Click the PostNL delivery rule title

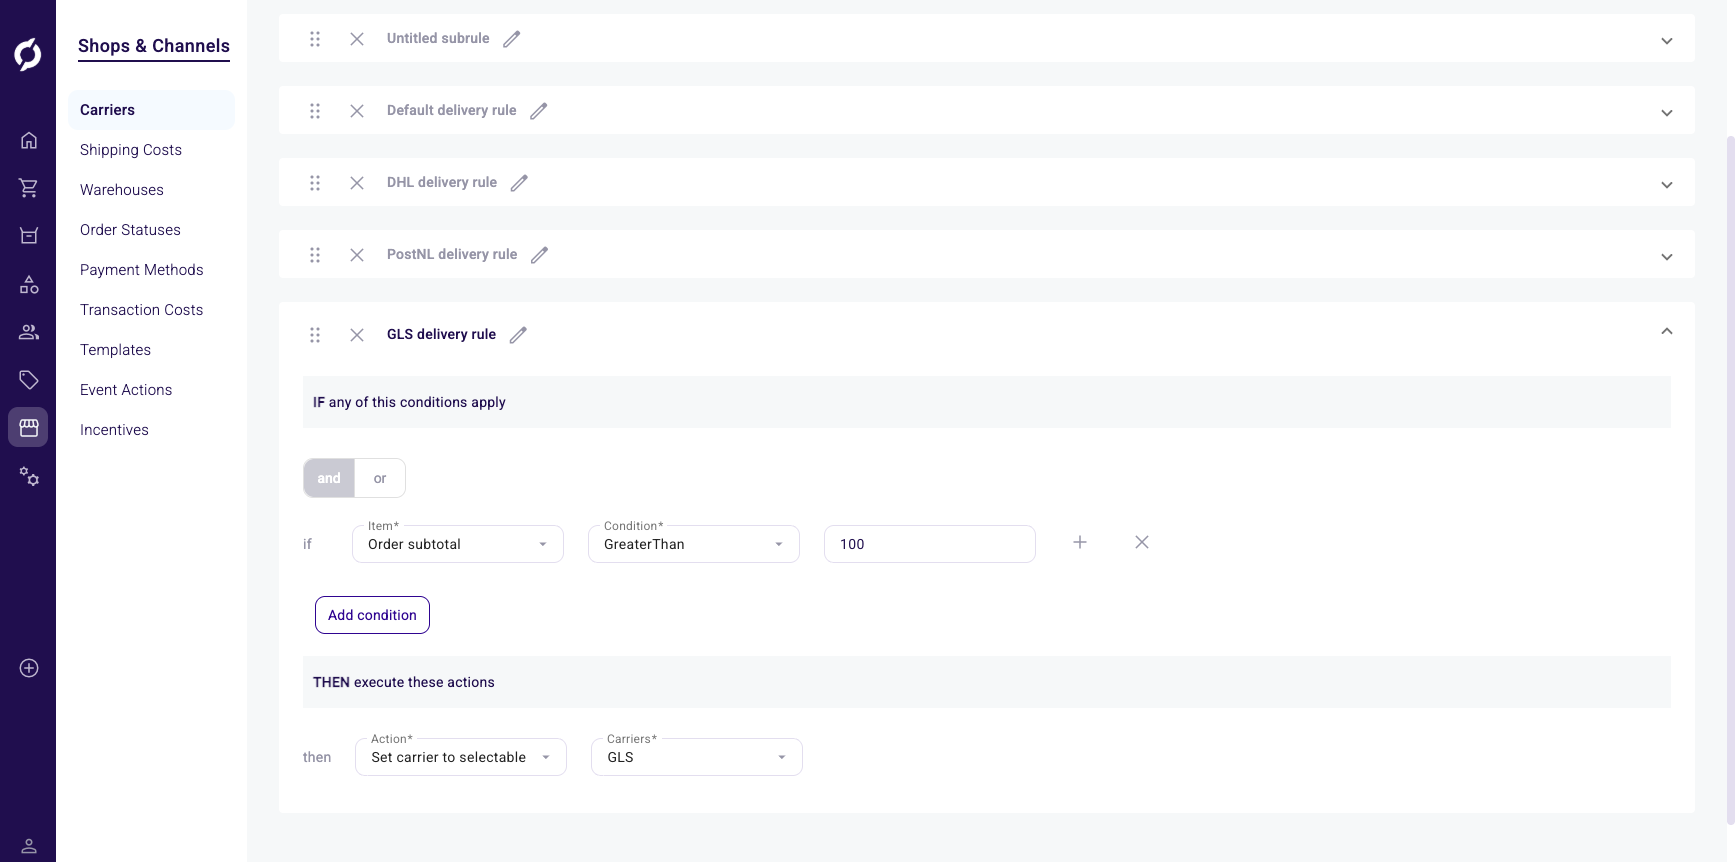(452, 254)
